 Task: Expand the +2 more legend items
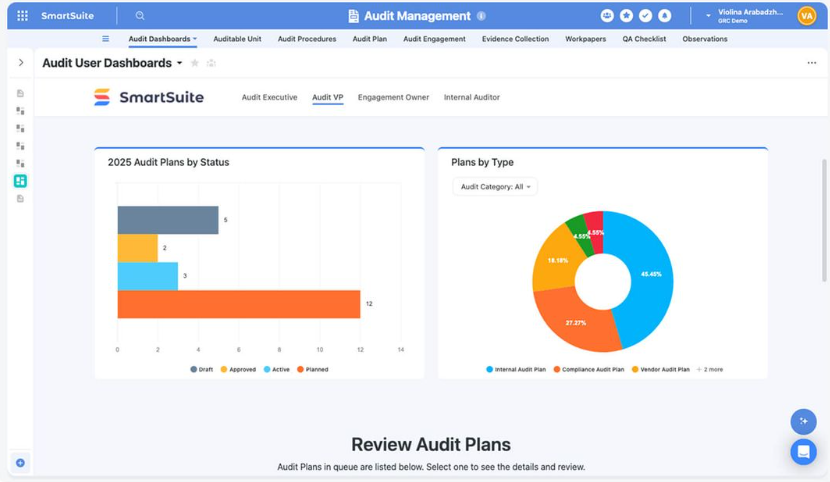click(x=709, y=369)
